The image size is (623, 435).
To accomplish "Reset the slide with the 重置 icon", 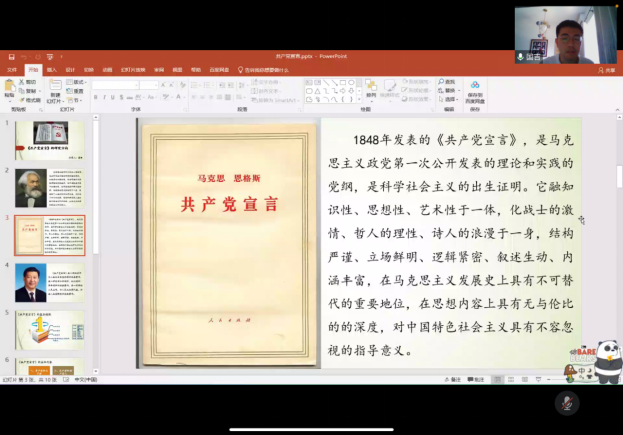I will click(x=70, y=91).
